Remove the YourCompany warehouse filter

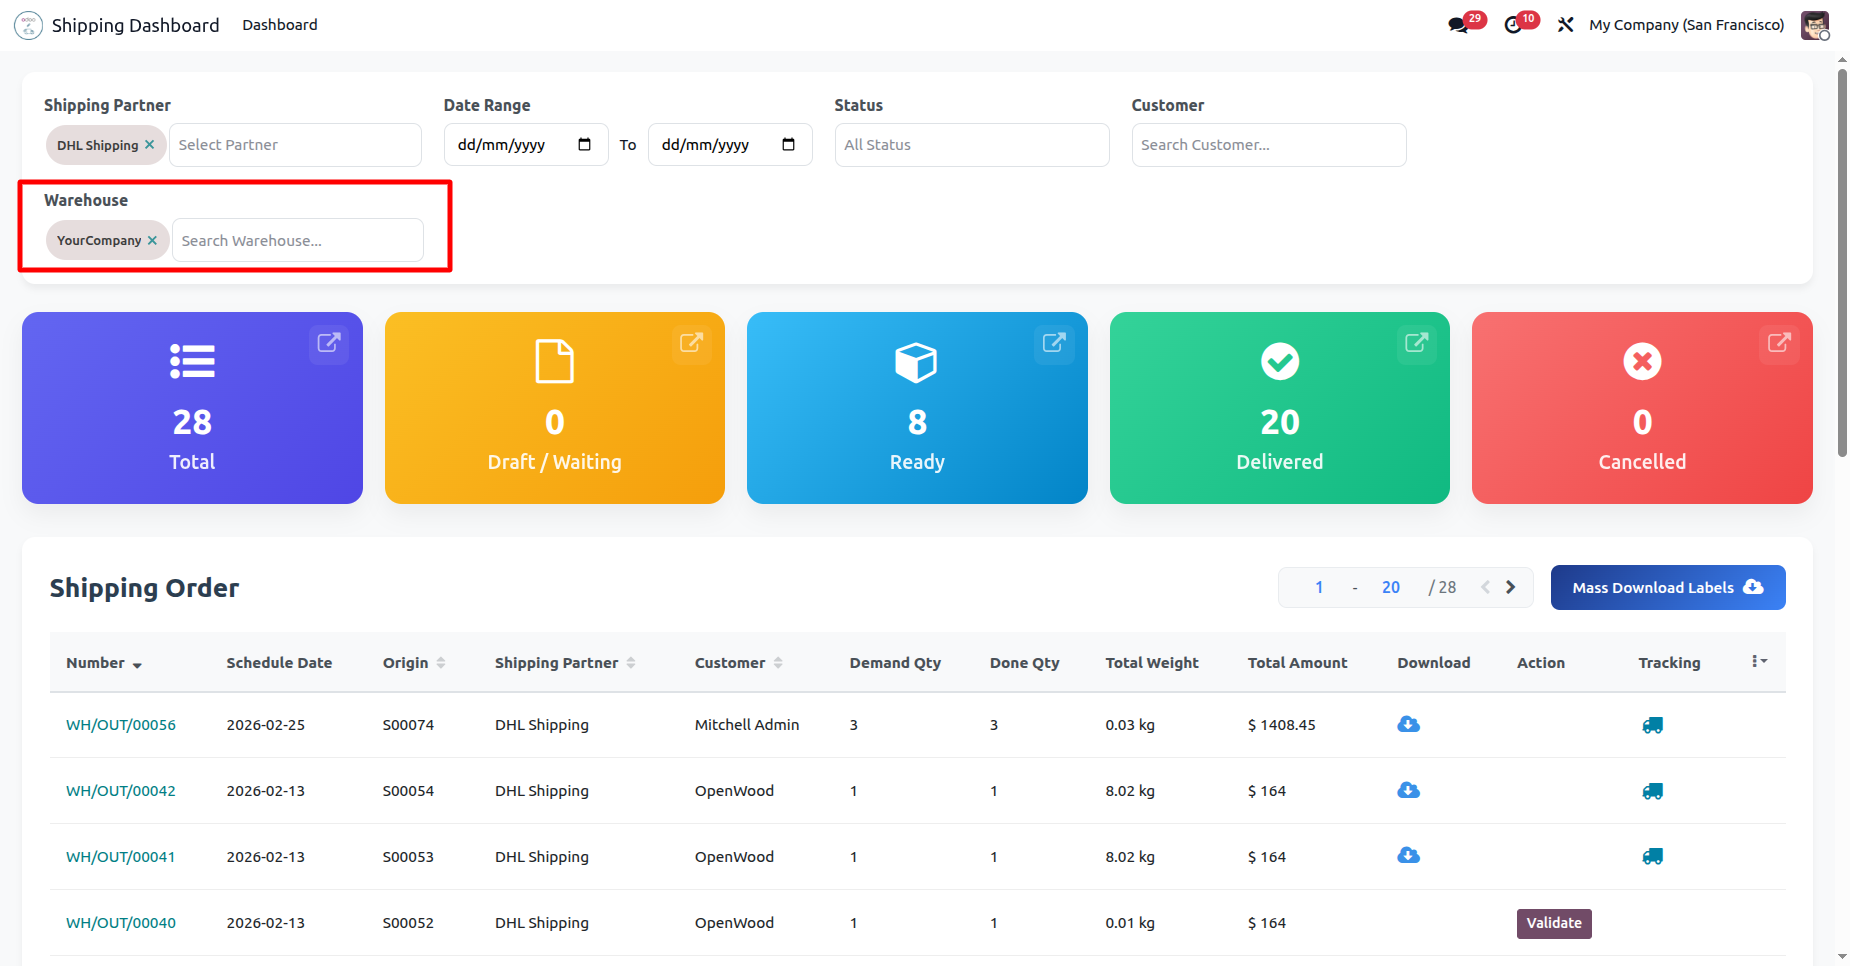click(x=152, y=241)
